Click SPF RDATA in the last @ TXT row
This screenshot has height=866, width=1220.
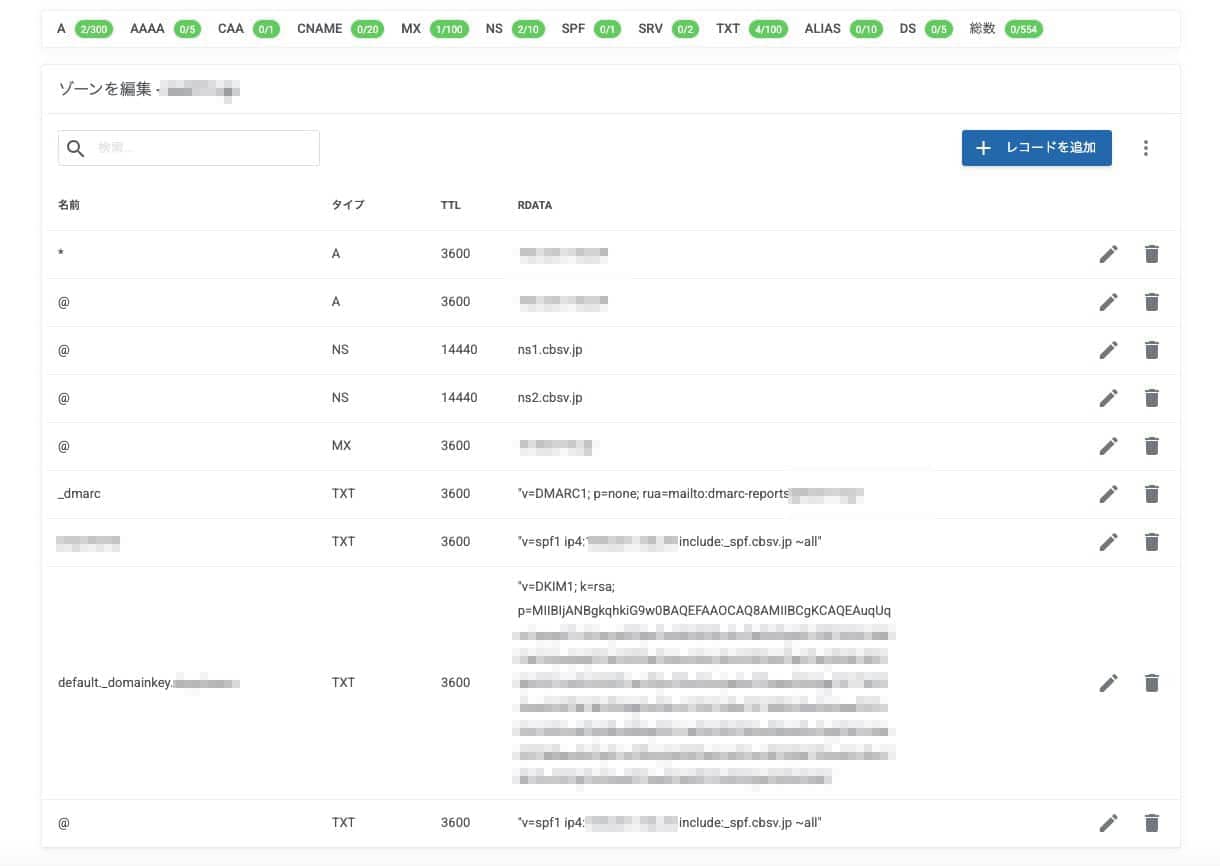click(x=670, y=823)
